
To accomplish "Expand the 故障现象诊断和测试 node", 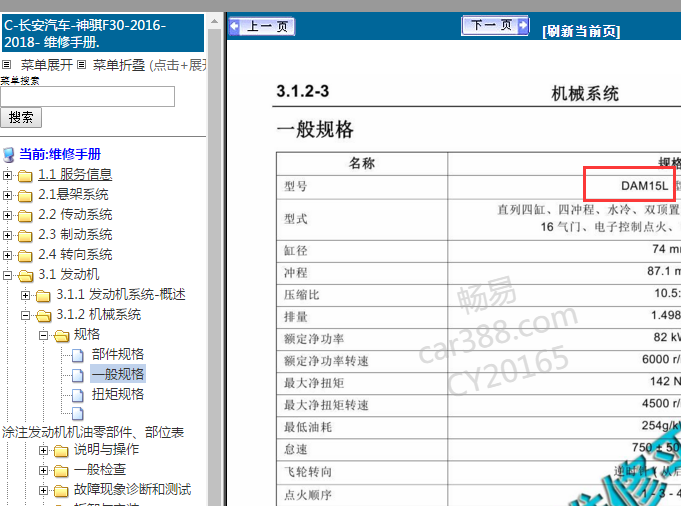I will (43, 490).
